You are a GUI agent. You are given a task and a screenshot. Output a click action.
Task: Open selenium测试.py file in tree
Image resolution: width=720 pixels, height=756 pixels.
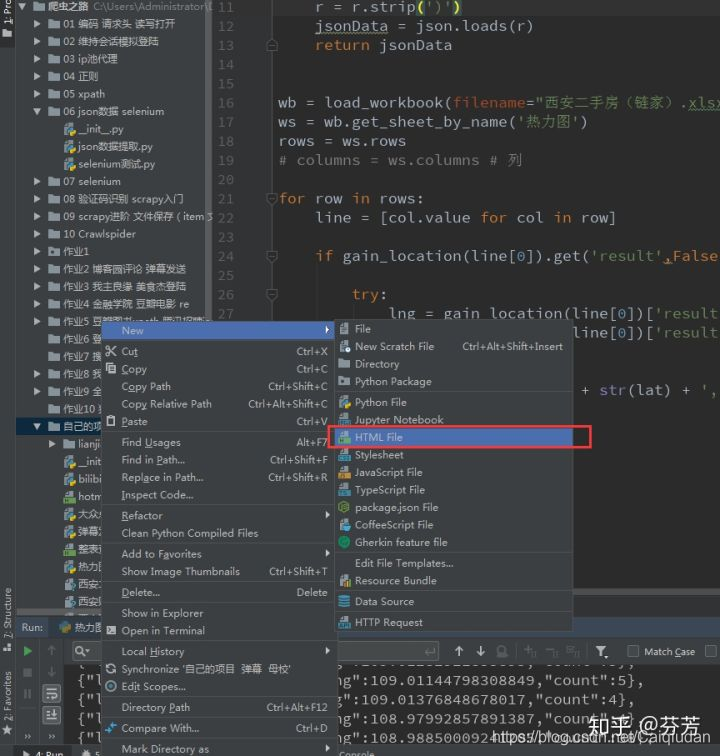pos(110,164)
